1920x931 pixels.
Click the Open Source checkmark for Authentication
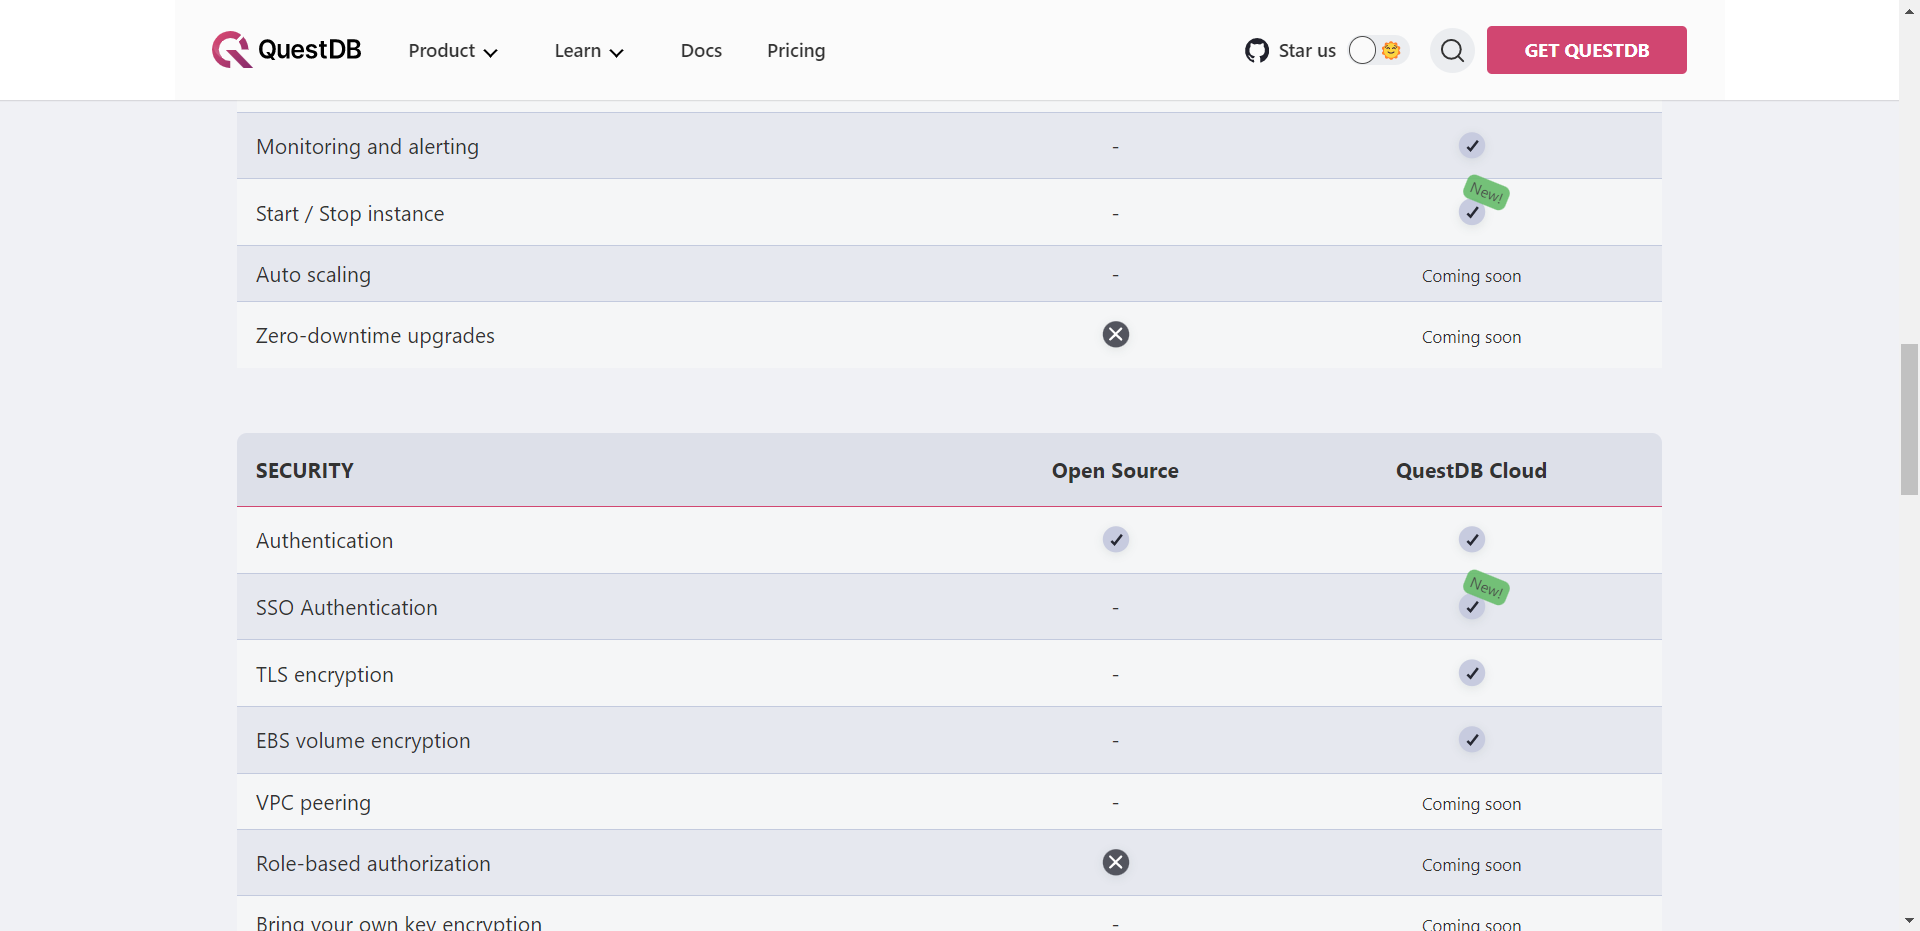[1115, 539]
